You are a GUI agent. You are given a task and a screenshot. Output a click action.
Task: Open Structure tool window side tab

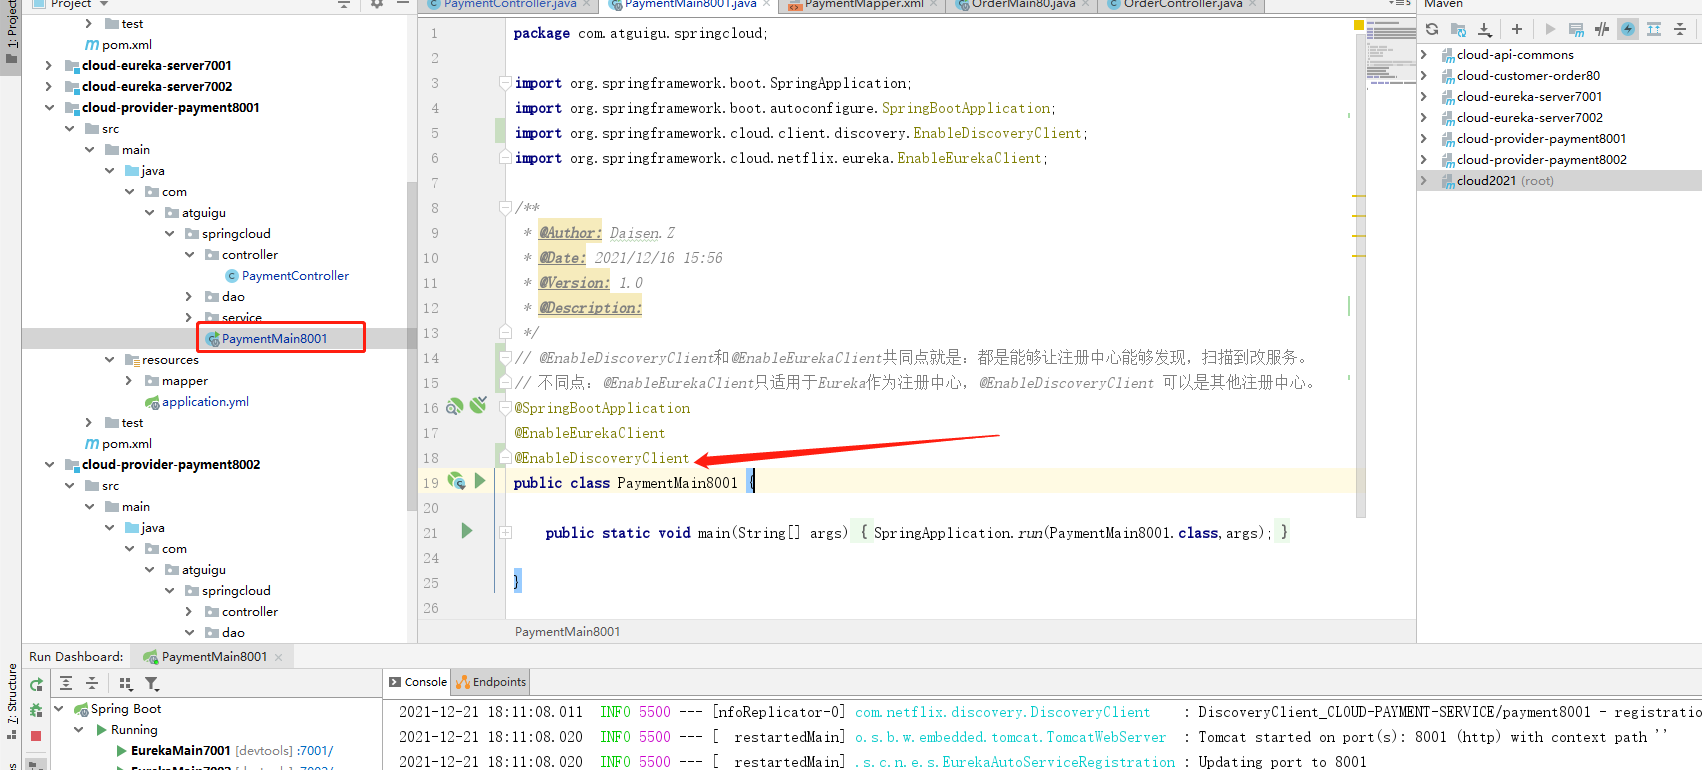click(x=12, y=700)
